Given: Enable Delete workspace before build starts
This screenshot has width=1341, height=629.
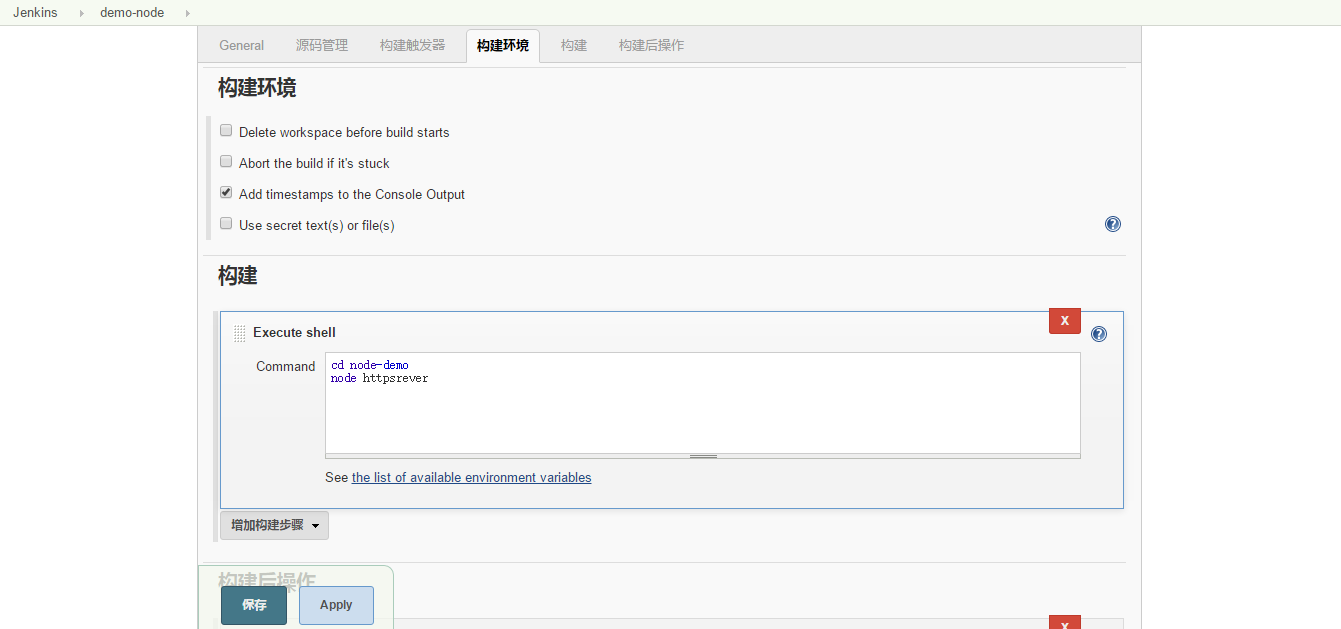Looking at the screenshot, I should (226, 131).
